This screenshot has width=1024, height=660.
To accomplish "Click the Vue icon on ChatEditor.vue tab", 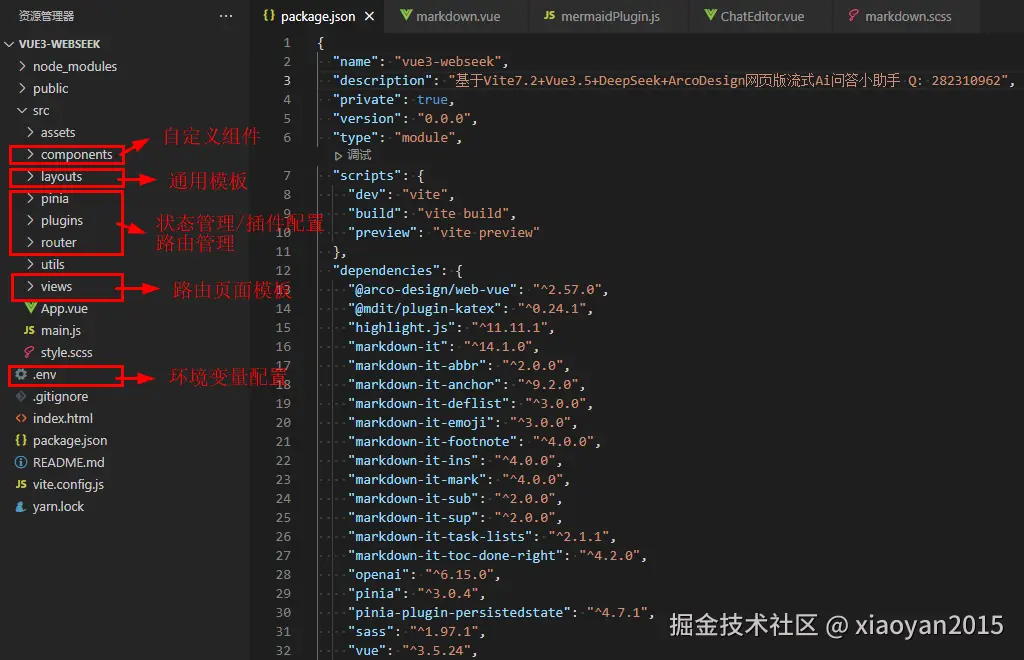I will pyautogui.click(x=711, y=15).
